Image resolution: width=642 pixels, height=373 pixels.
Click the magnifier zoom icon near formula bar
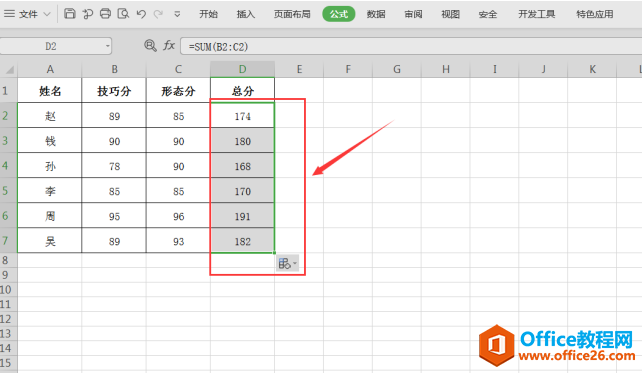(150, 45)
